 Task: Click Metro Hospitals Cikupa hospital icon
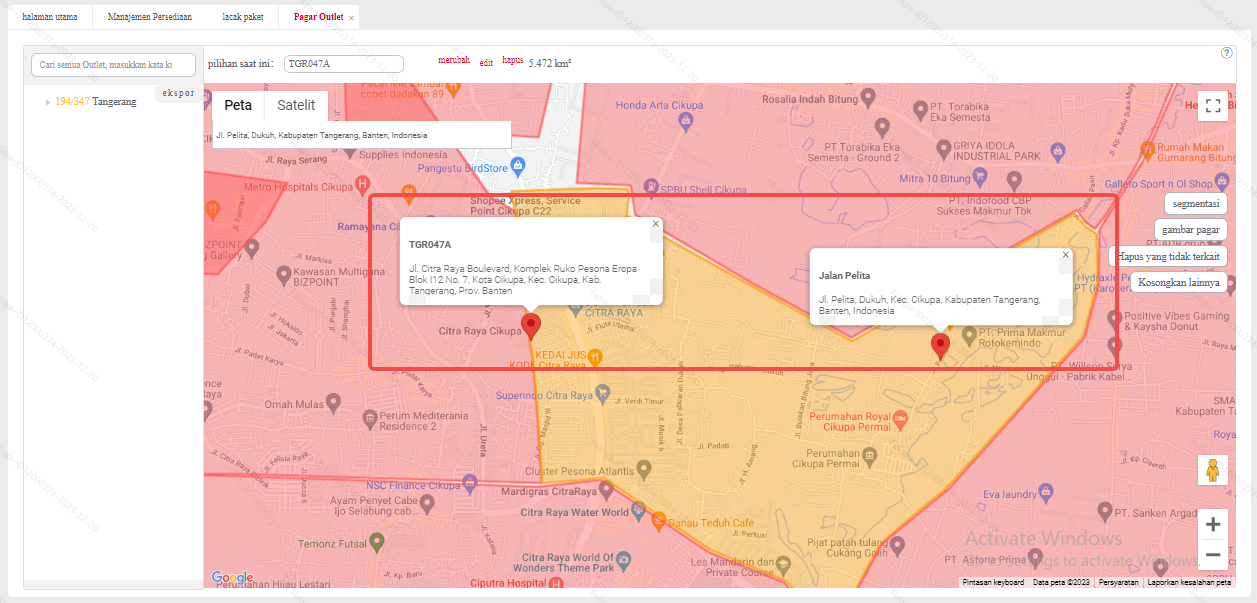(x=363, y=185)
